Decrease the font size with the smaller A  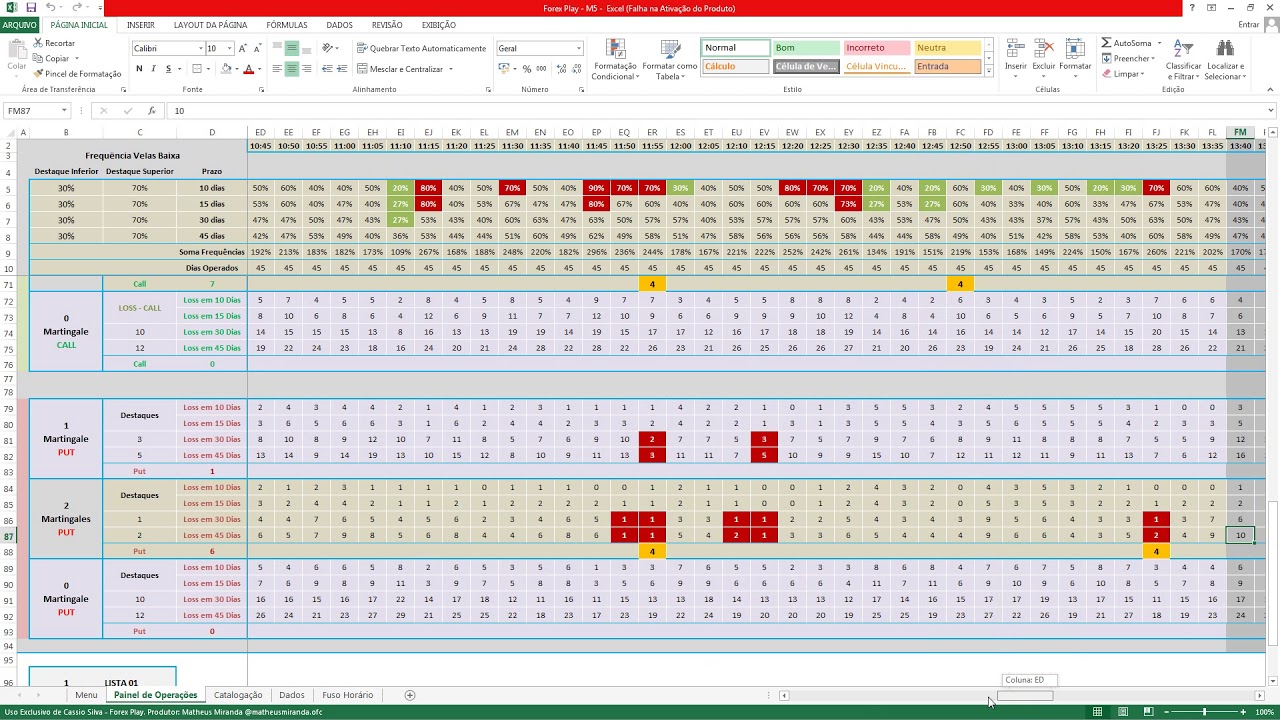pyautogui.click(x=257, y=48)
